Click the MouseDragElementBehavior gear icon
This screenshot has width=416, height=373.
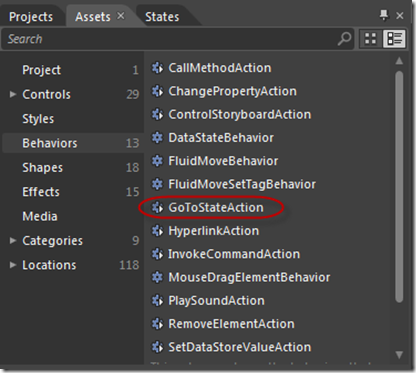(x=157, y=277)
